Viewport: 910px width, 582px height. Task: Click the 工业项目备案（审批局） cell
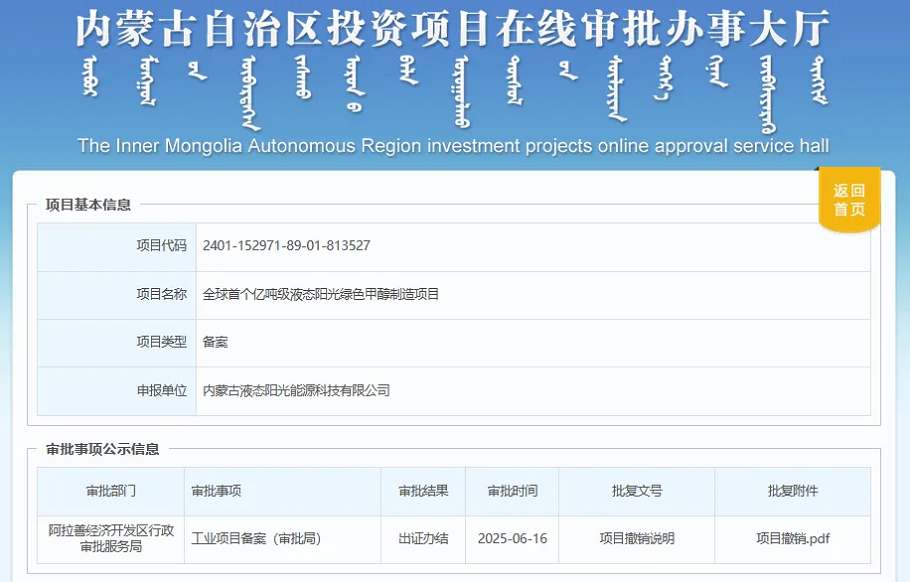coord(257,538)
